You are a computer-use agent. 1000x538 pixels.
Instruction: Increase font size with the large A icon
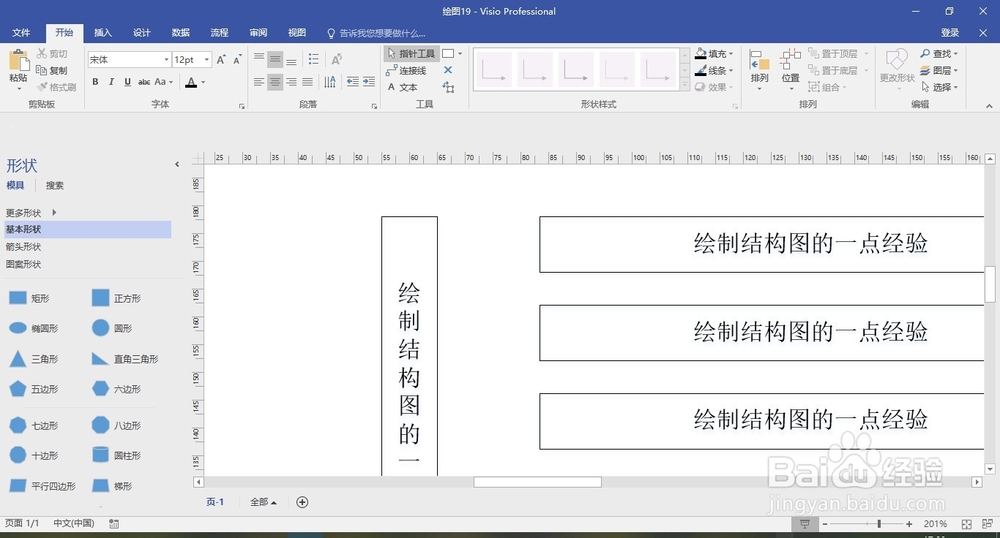click(x=221, y=59)
